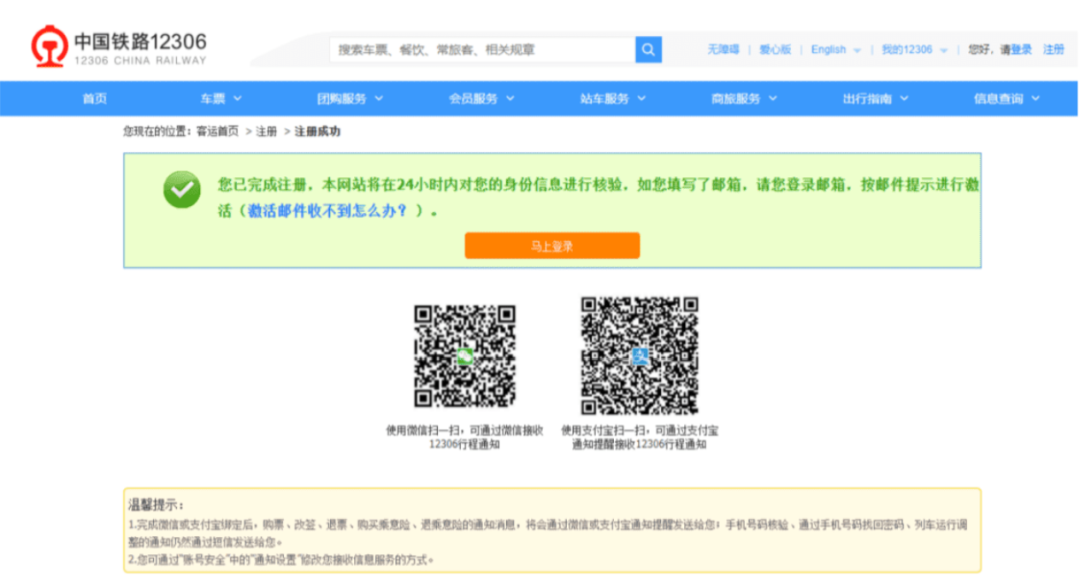The width and height of the screenshot is (1080, 578).
Task: Expand the 会员服务 navigation menu
Action: 481,99
